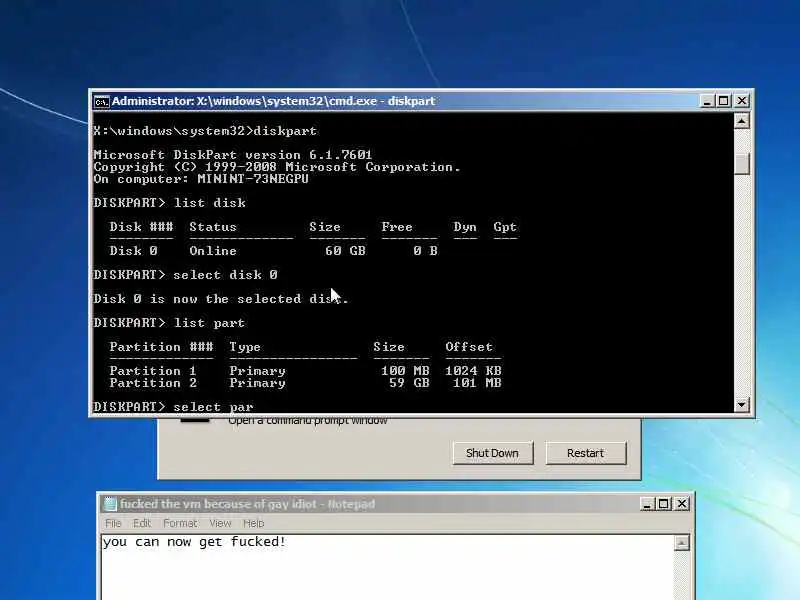800x600 pixels.
Task: Open the Notepad Format menu
Action: (180, 523)
